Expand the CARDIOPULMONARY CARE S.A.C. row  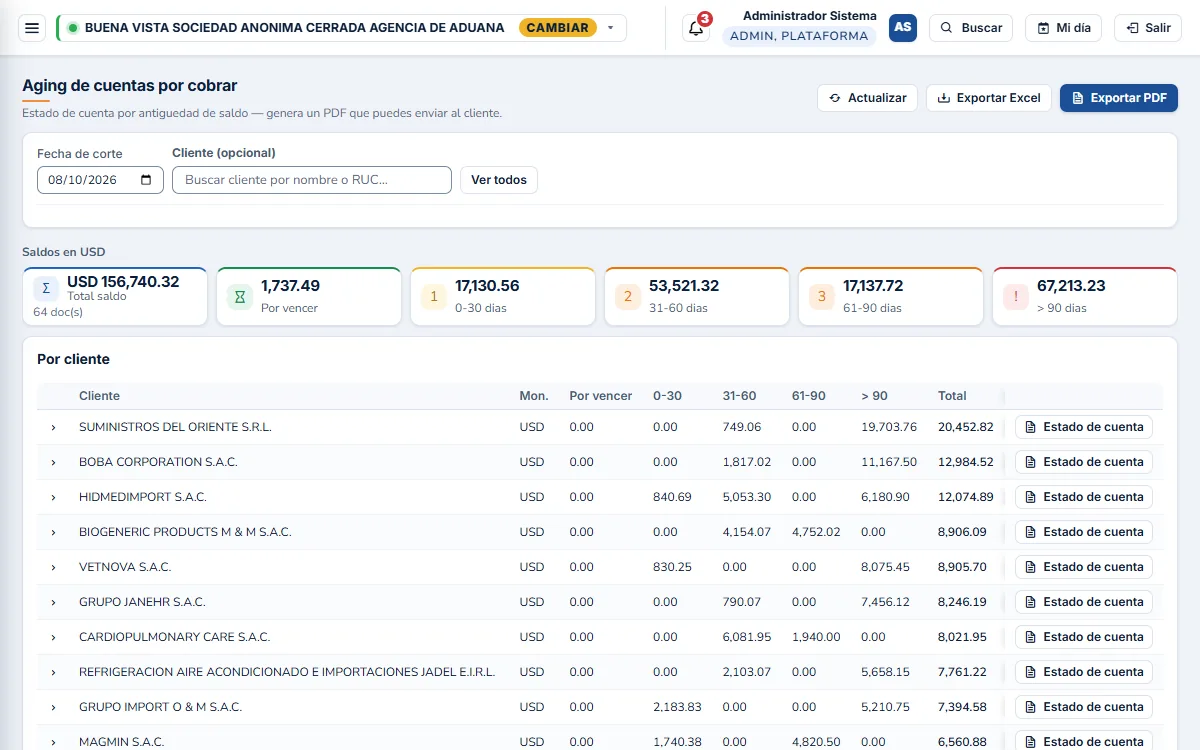(x=53, y=637)
